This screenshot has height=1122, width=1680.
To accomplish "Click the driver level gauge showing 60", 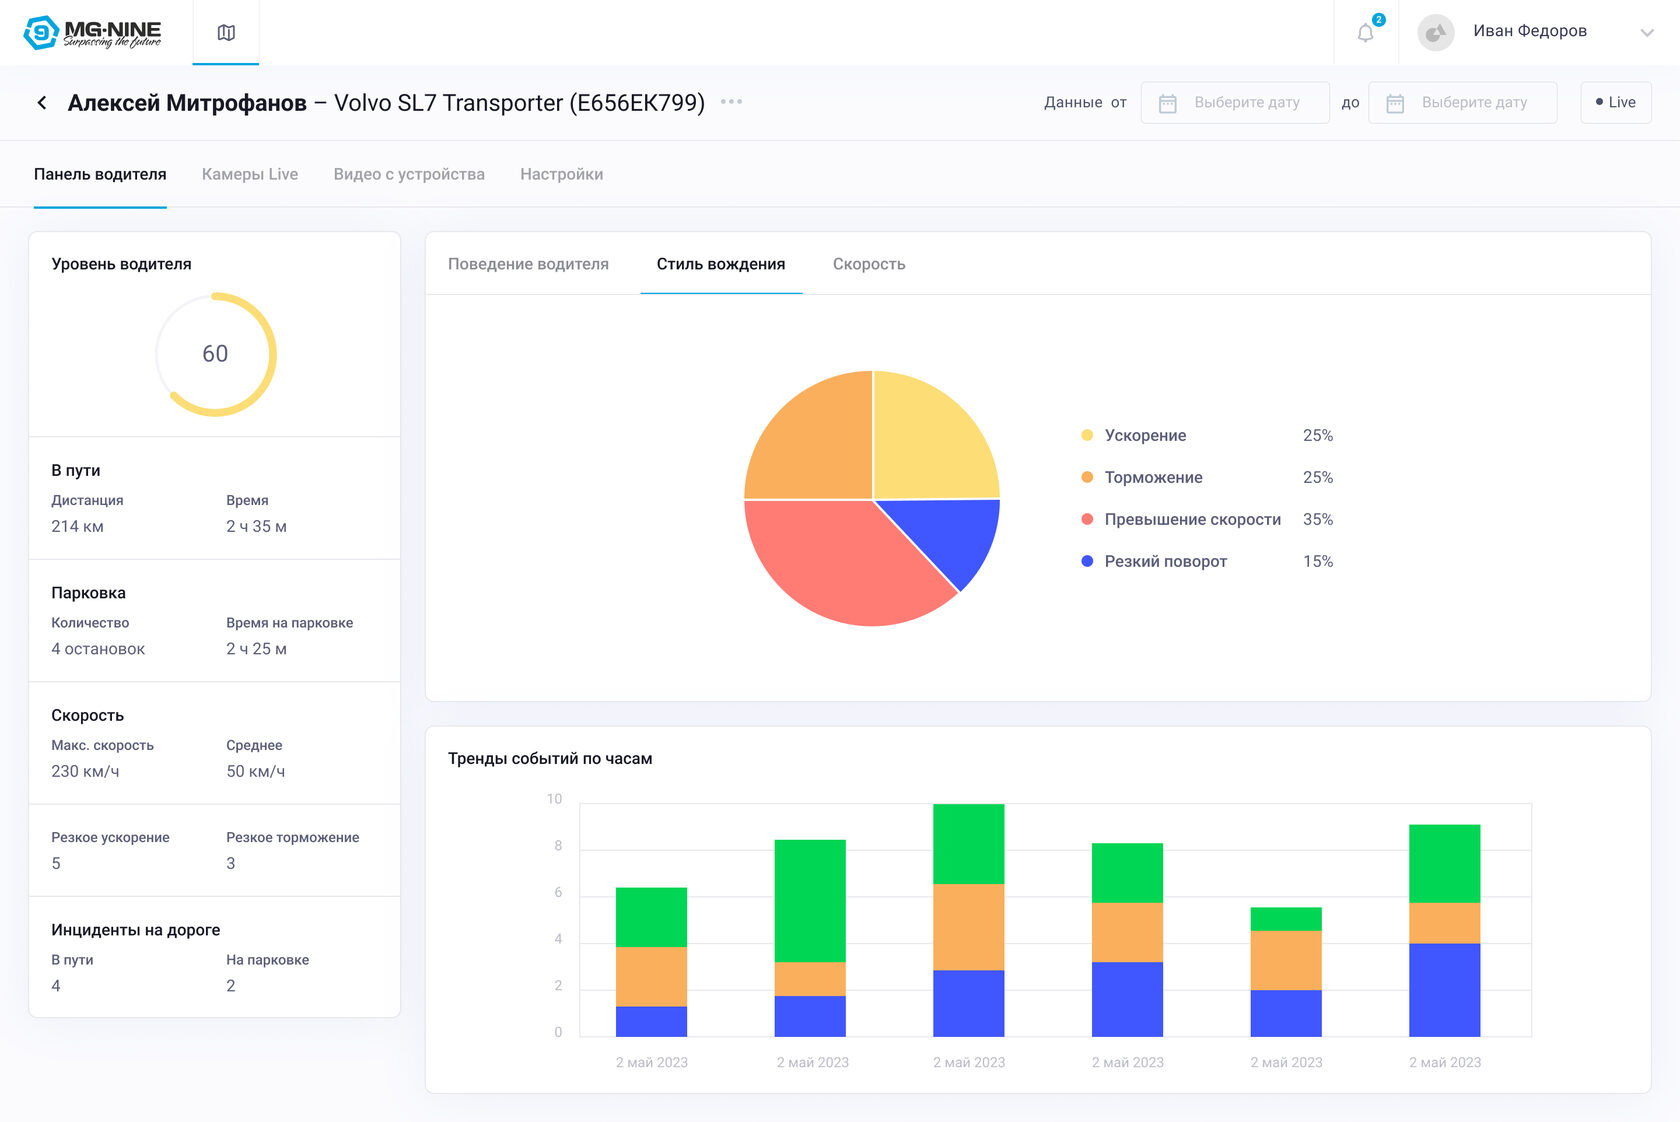I will coord(215,354).
